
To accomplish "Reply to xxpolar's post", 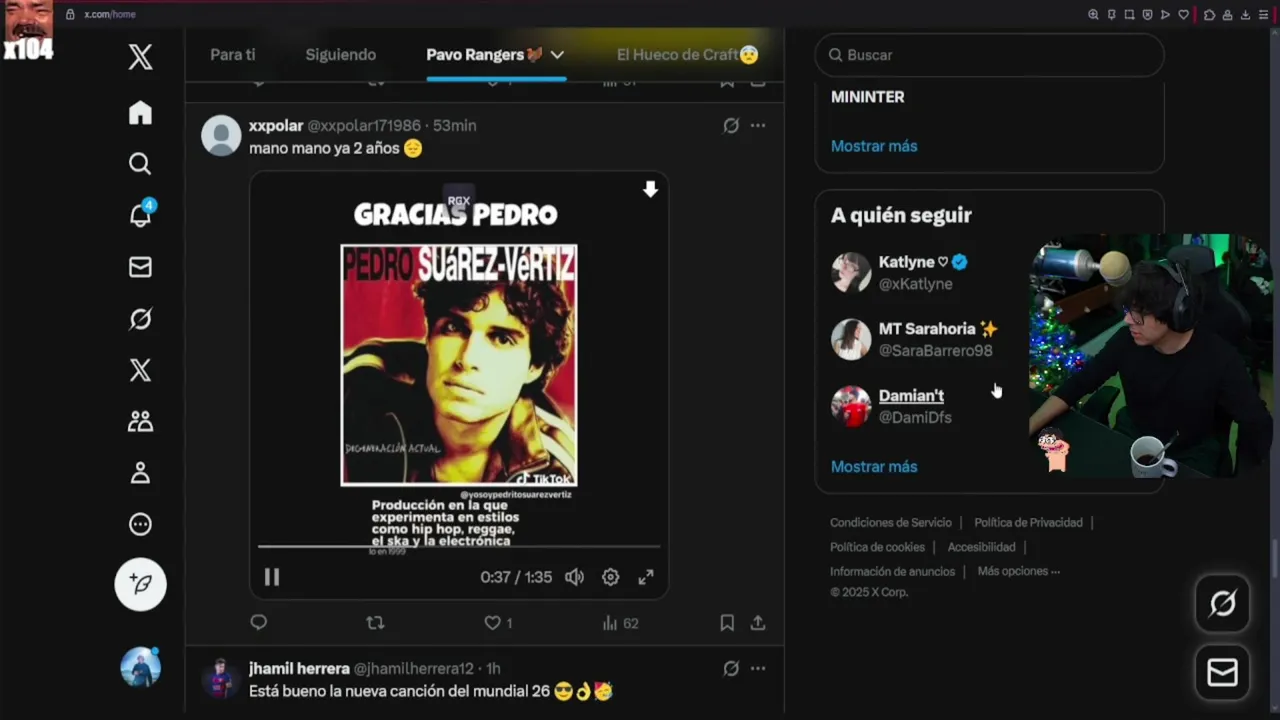I will click(259, 623).
